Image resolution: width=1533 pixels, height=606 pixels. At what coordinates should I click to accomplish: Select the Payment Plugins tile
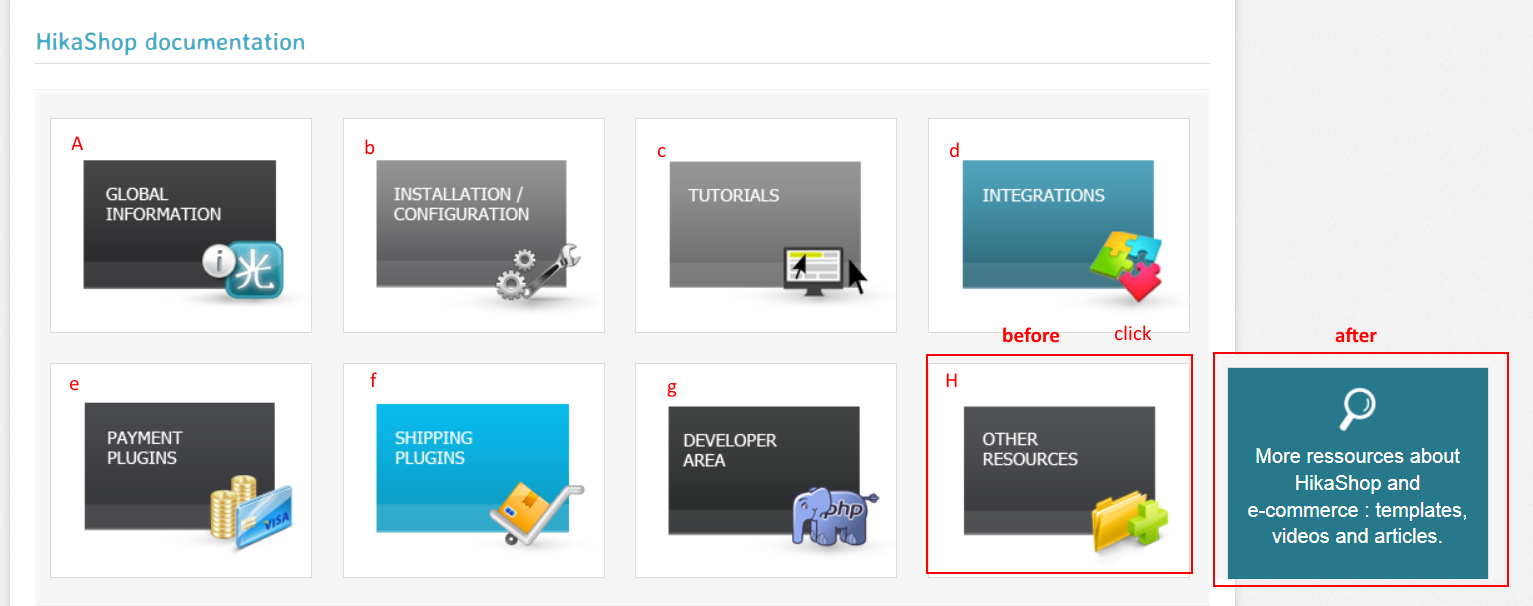tap(181, 470)
